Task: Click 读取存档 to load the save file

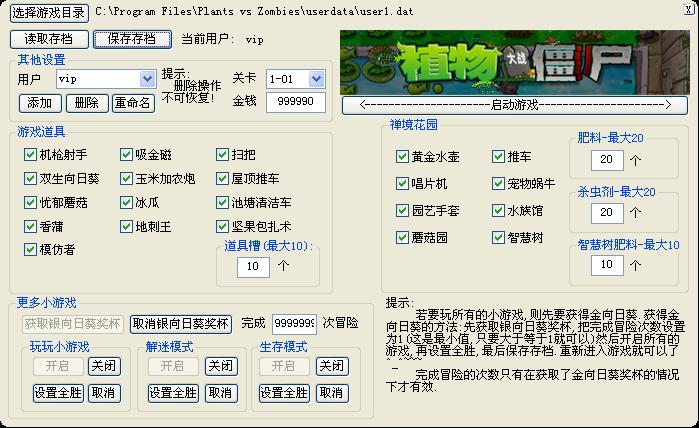Action: pos(49,39)
